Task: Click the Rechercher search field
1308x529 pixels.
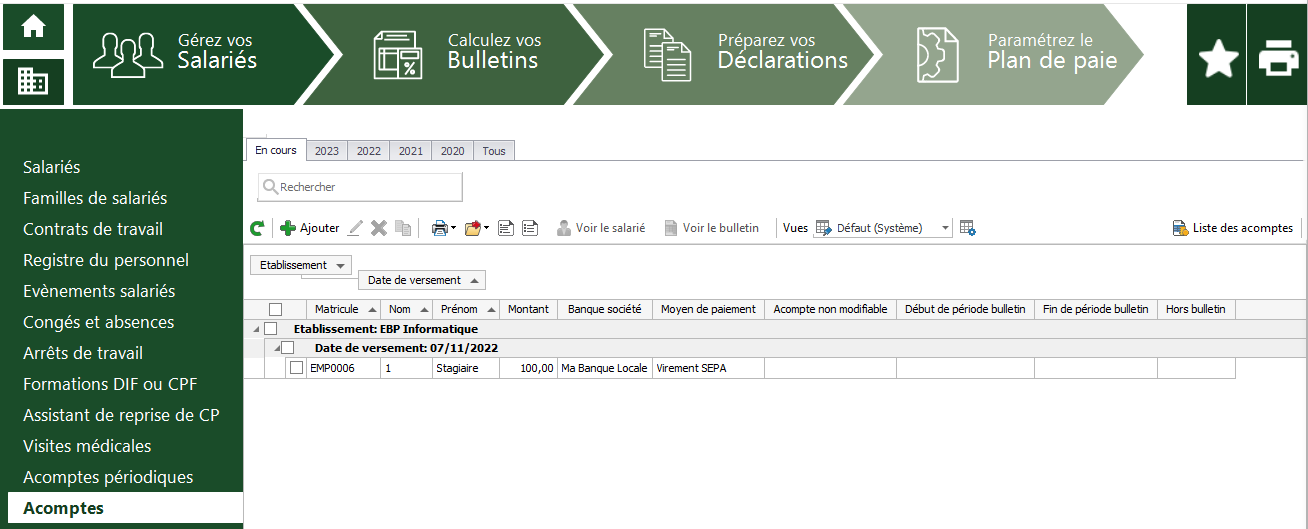Action: pos(361,187)
